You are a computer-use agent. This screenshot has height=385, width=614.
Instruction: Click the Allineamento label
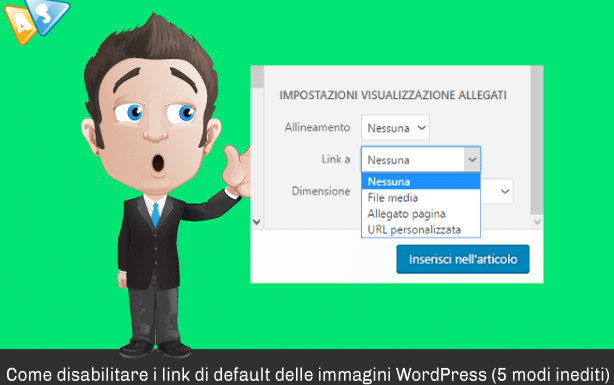tap(317, 127)
